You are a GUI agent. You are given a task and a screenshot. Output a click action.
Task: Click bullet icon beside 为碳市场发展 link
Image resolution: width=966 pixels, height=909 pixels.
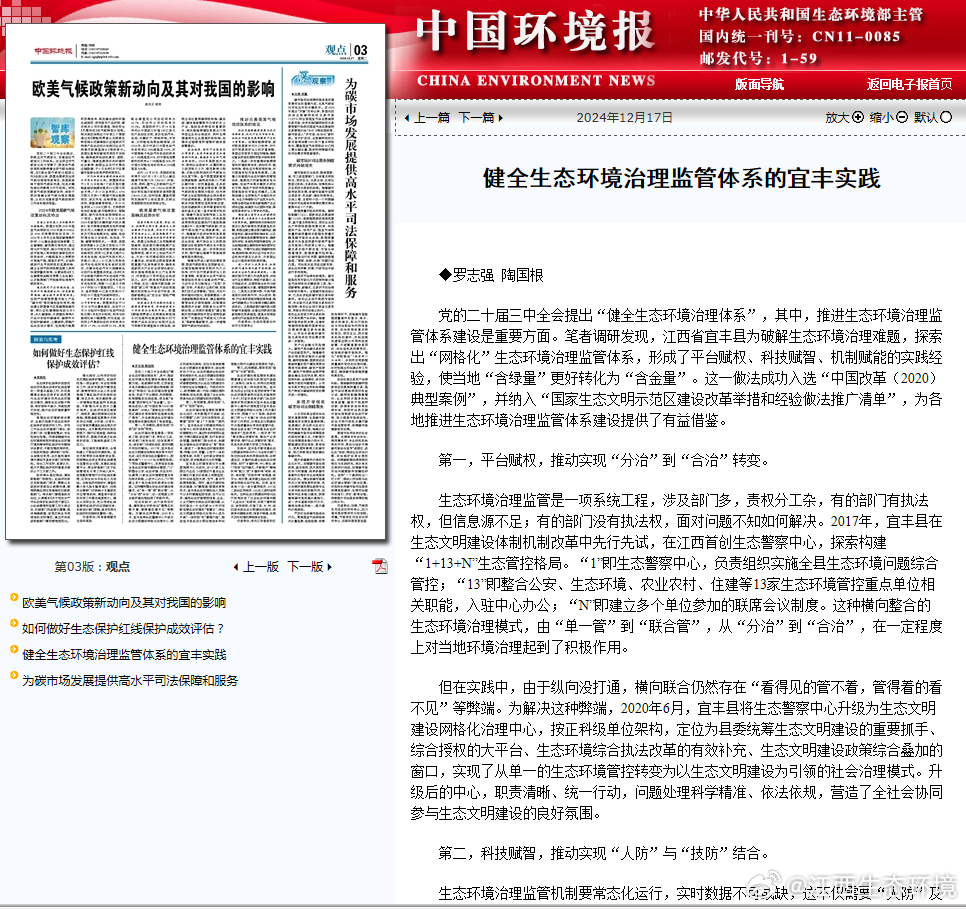tap(14, 675)
